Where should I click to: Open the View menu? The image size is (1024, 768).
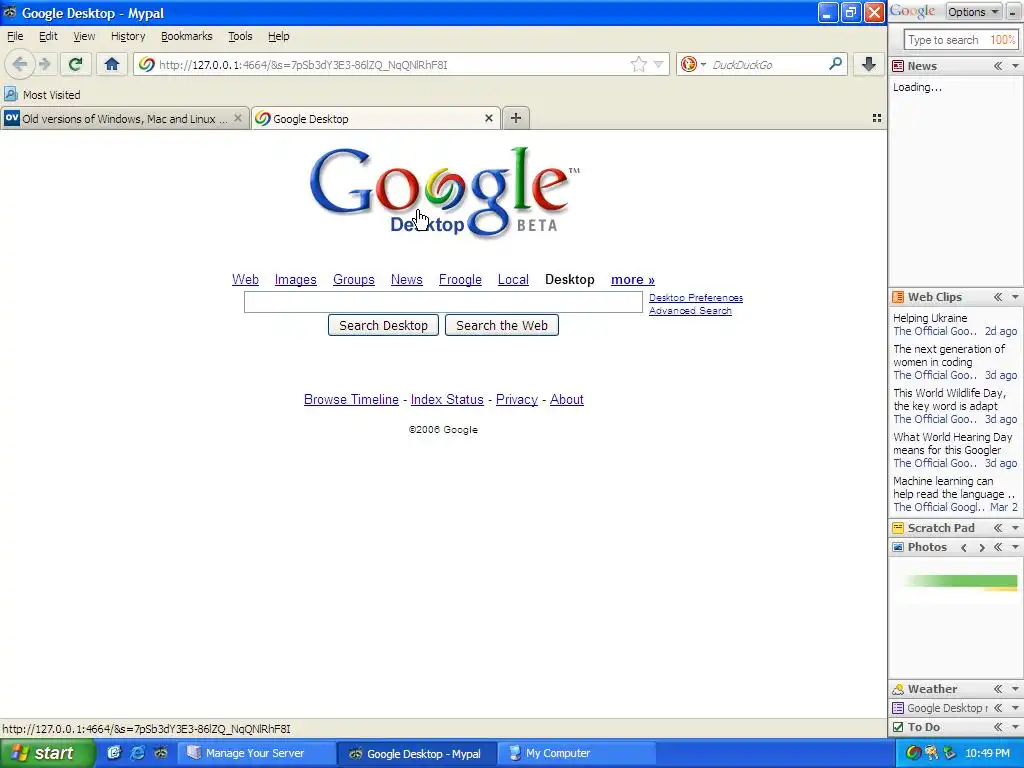(84, 36)
